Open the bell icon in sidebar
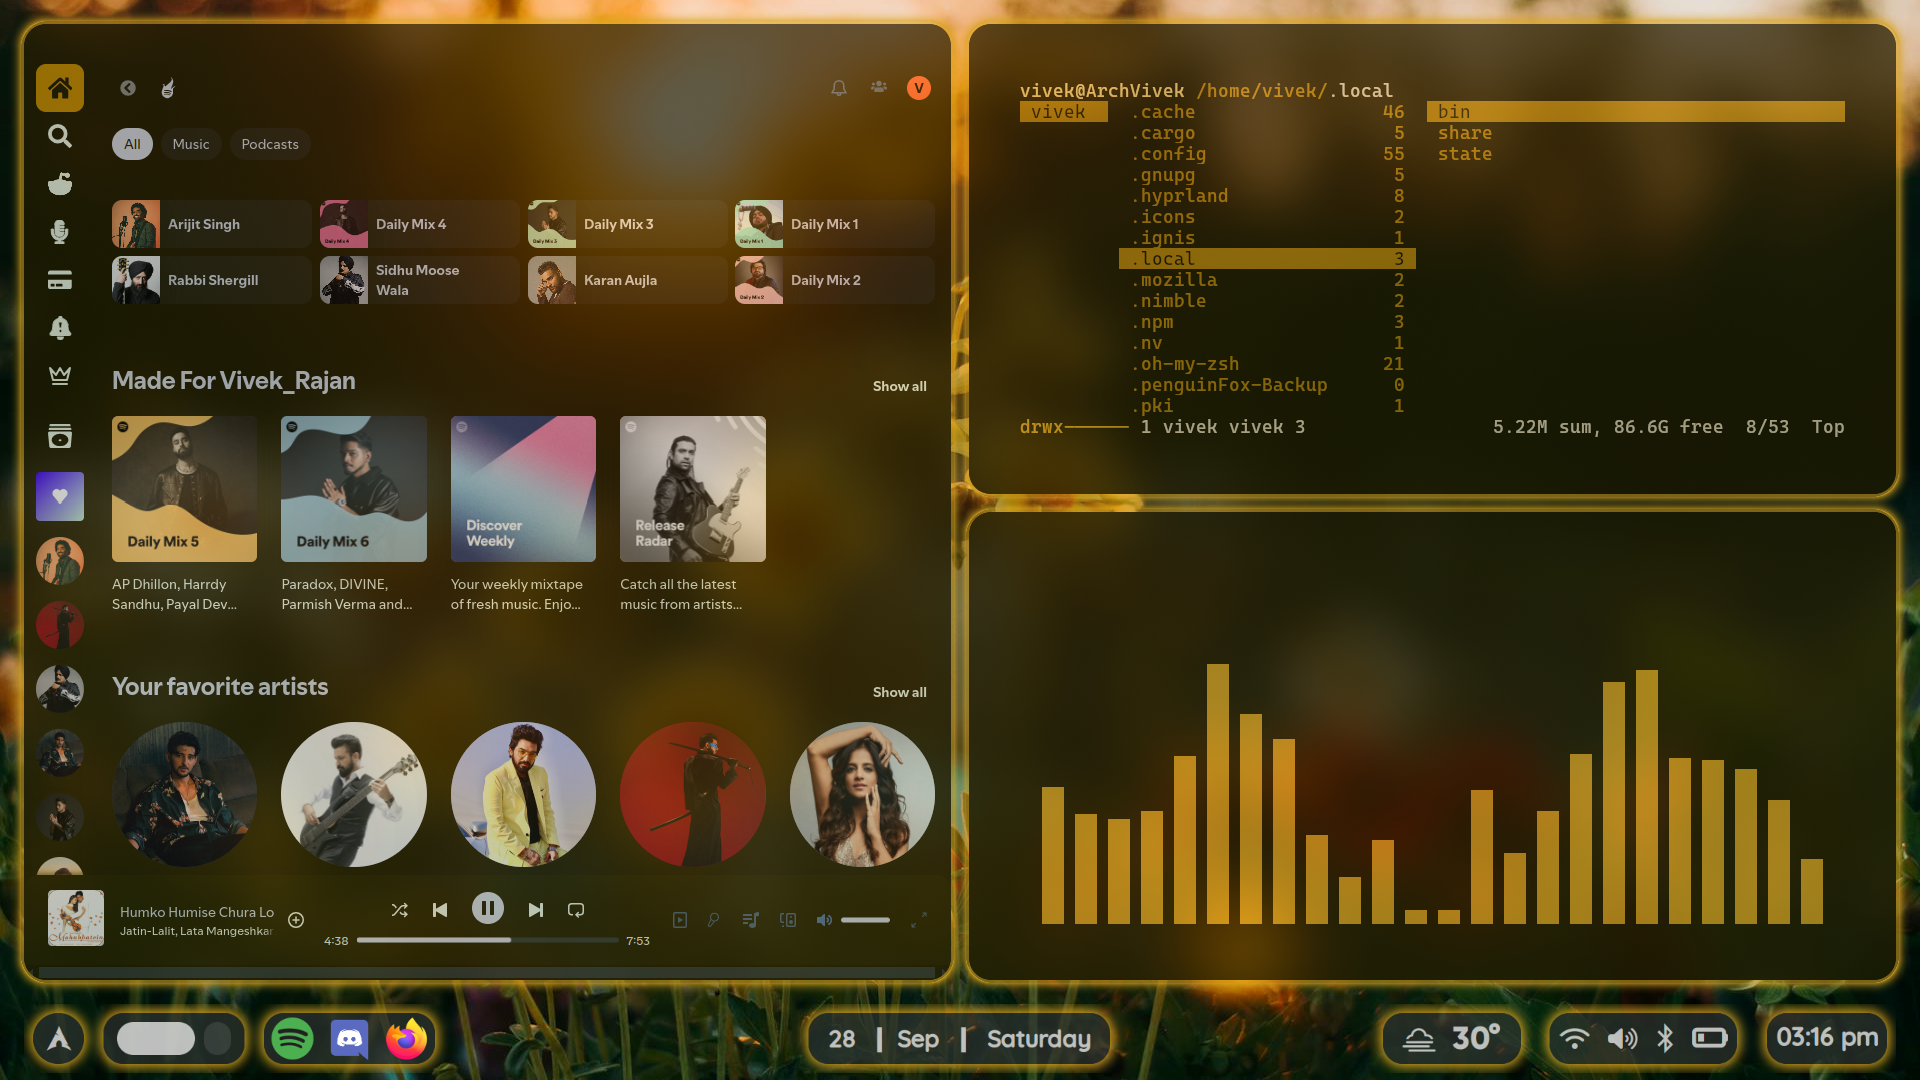 pos(60,328)
